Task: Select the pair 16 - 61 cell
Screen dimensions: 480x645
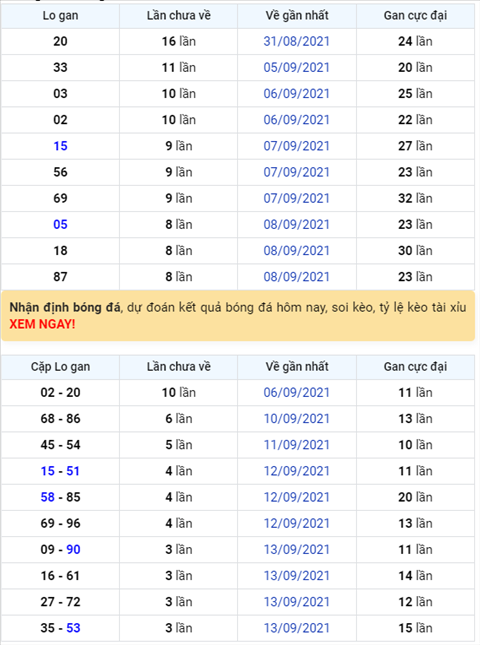Action: point(60,576)
